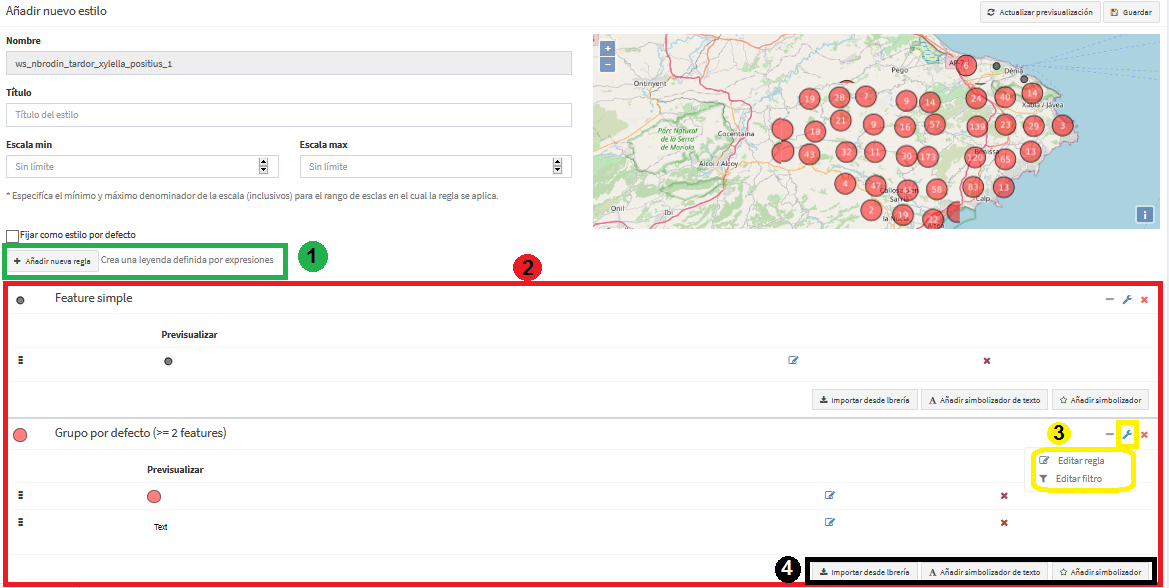Remove the Text symbolizer row
1169x588 pixels.
point(1003,523)
